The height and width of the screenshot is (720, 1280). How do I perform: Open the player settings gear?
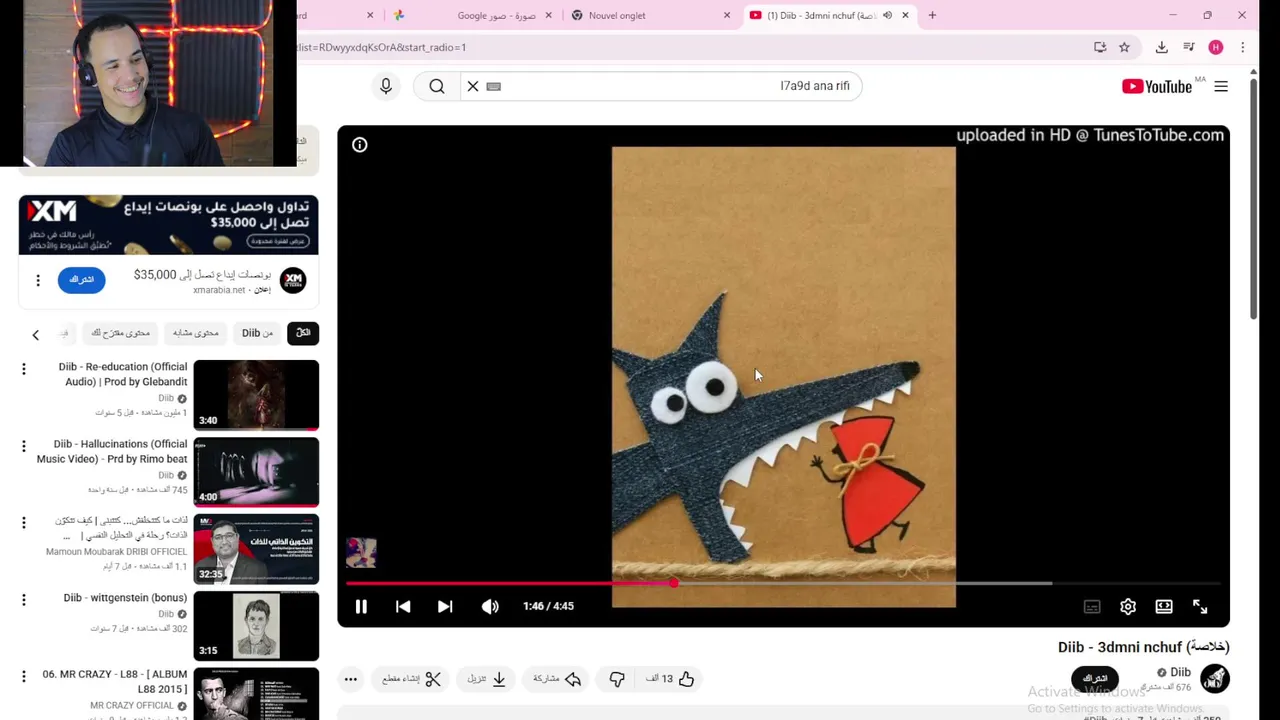(x=1128, y=606)
